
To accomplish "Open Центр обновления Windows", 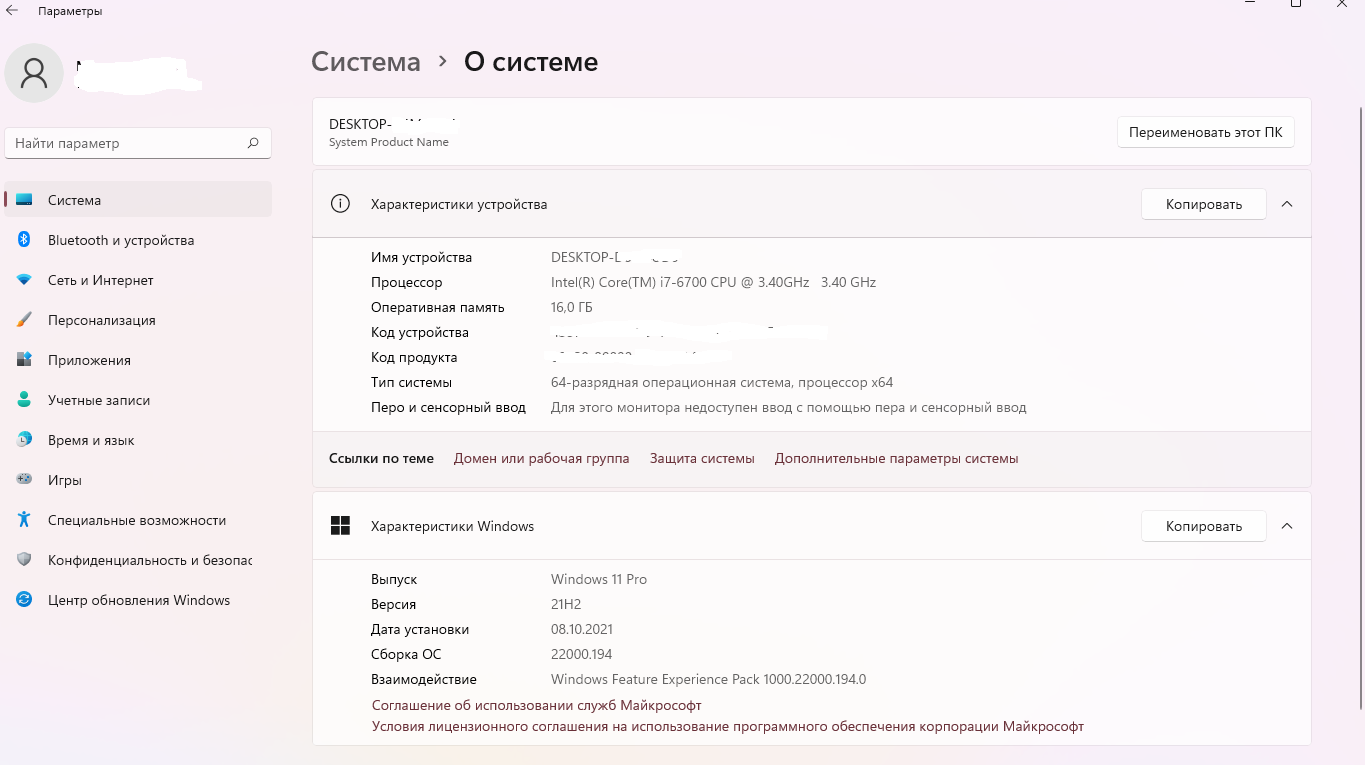I will point(138,600).
